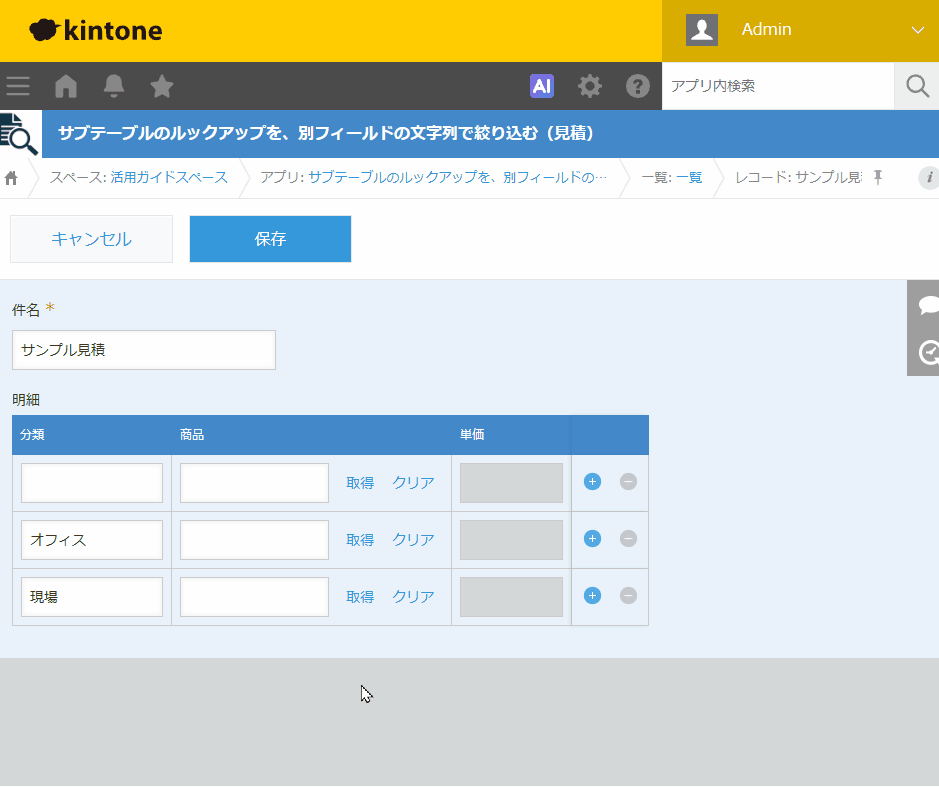Delete the blank first table row
Viewport: 939px width, 787px height.
(628, 482)
